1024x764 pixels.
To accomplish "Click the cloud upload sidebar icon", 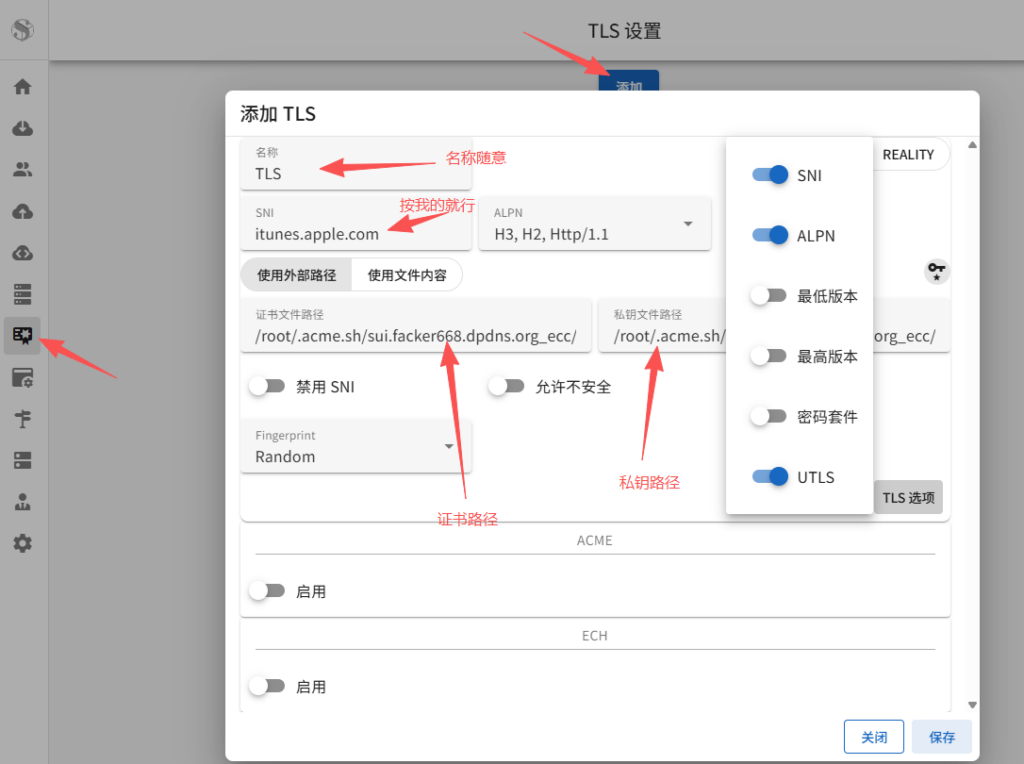I will [x=22, y=210].
